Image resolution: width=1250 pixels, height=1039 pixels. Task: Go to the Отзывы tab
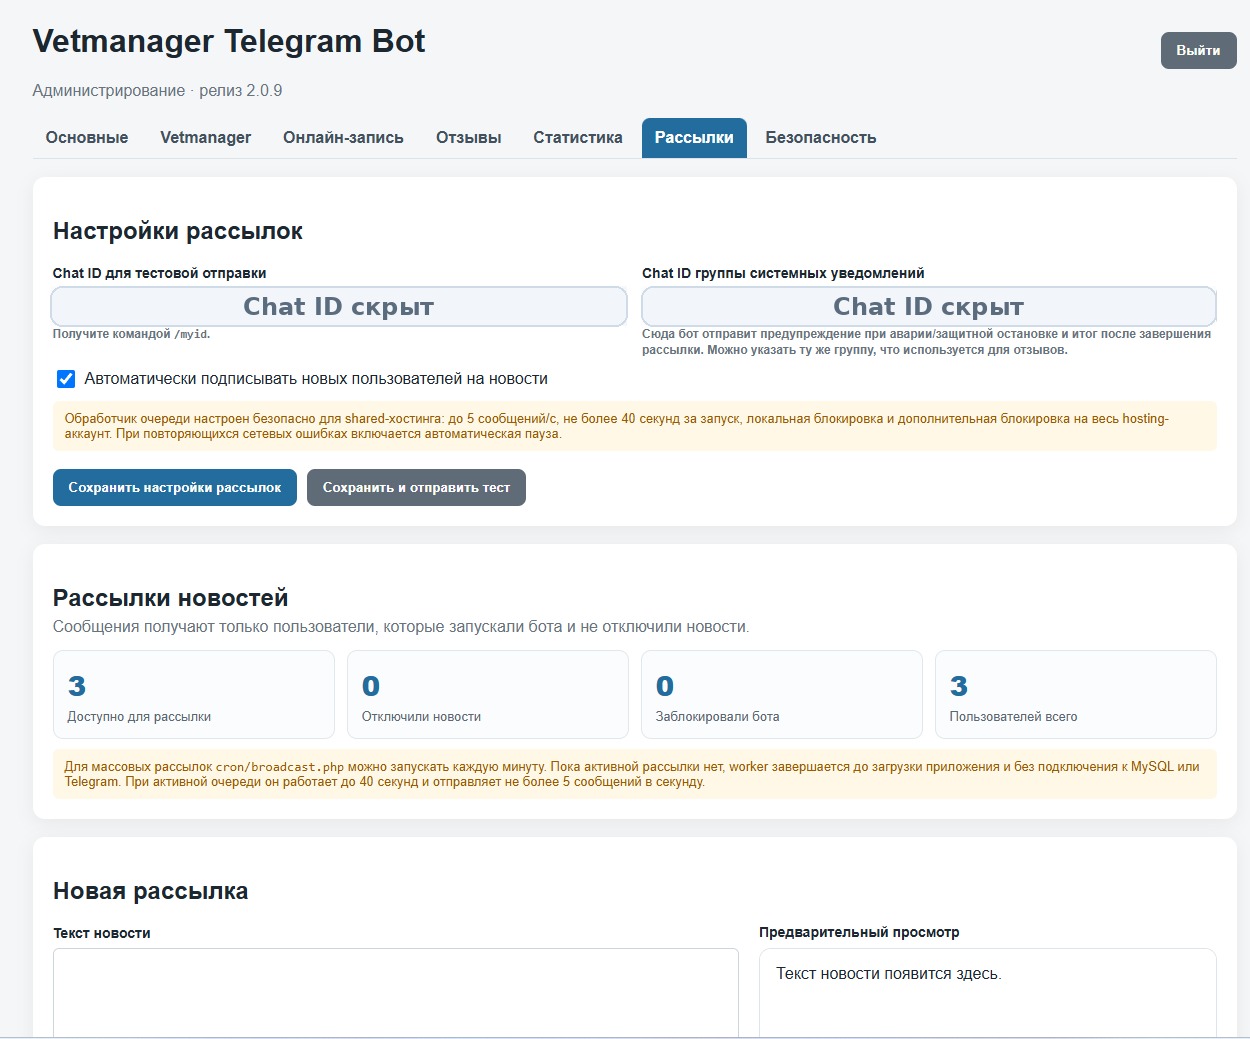coord(468,138)
